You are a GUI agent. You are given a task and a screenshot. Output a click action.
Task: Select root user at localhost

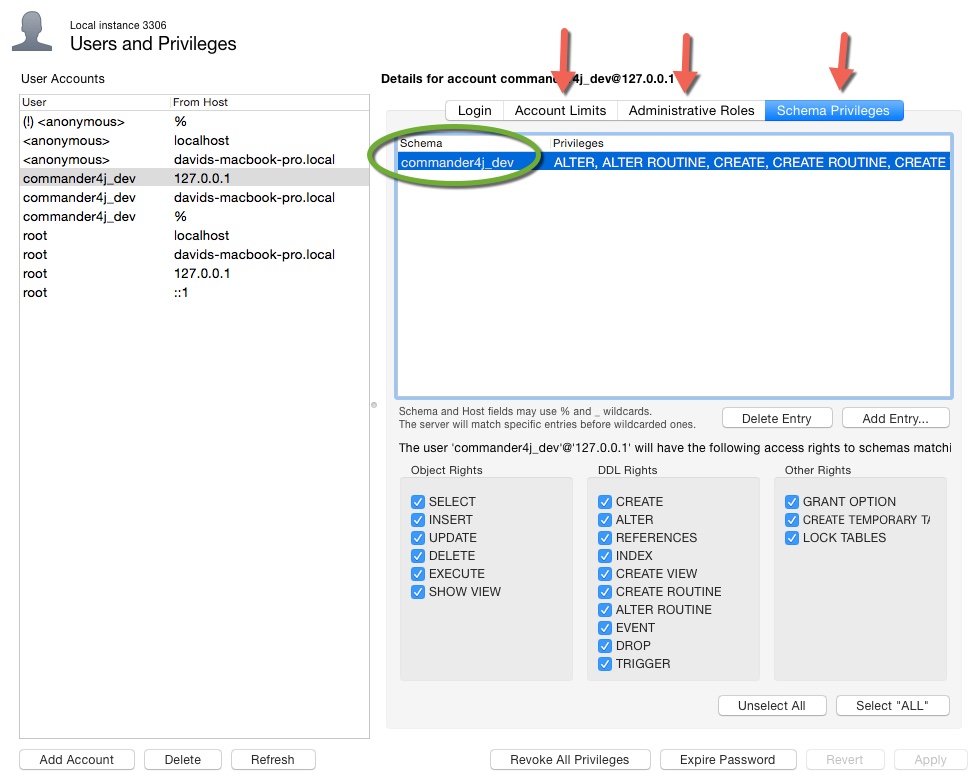(x=194, y=236)
